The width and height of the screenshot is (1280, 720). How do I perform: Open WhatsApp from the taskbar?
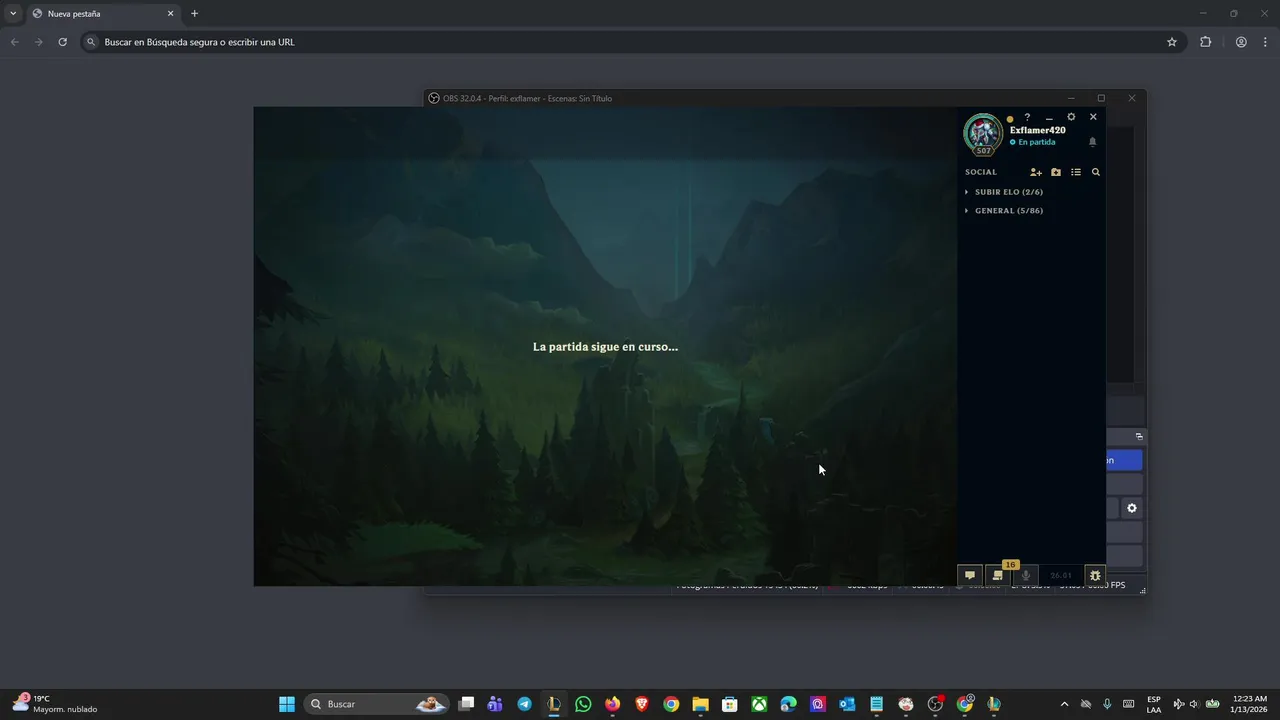pos(583,704)
